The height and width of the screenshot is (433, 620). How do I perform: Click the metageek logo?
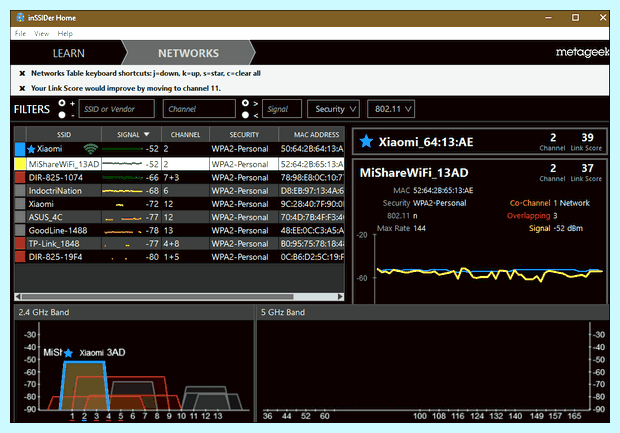click(582, 52)
